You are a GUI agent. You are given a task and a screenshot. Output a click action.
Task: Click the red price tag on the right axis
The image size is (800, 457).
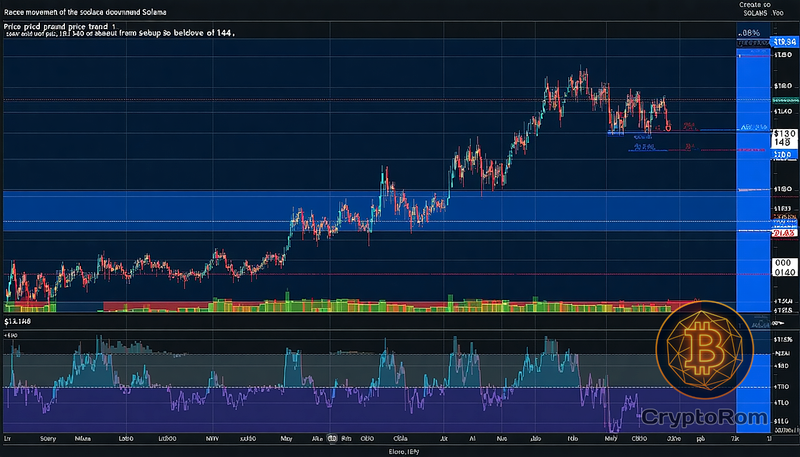783,232
